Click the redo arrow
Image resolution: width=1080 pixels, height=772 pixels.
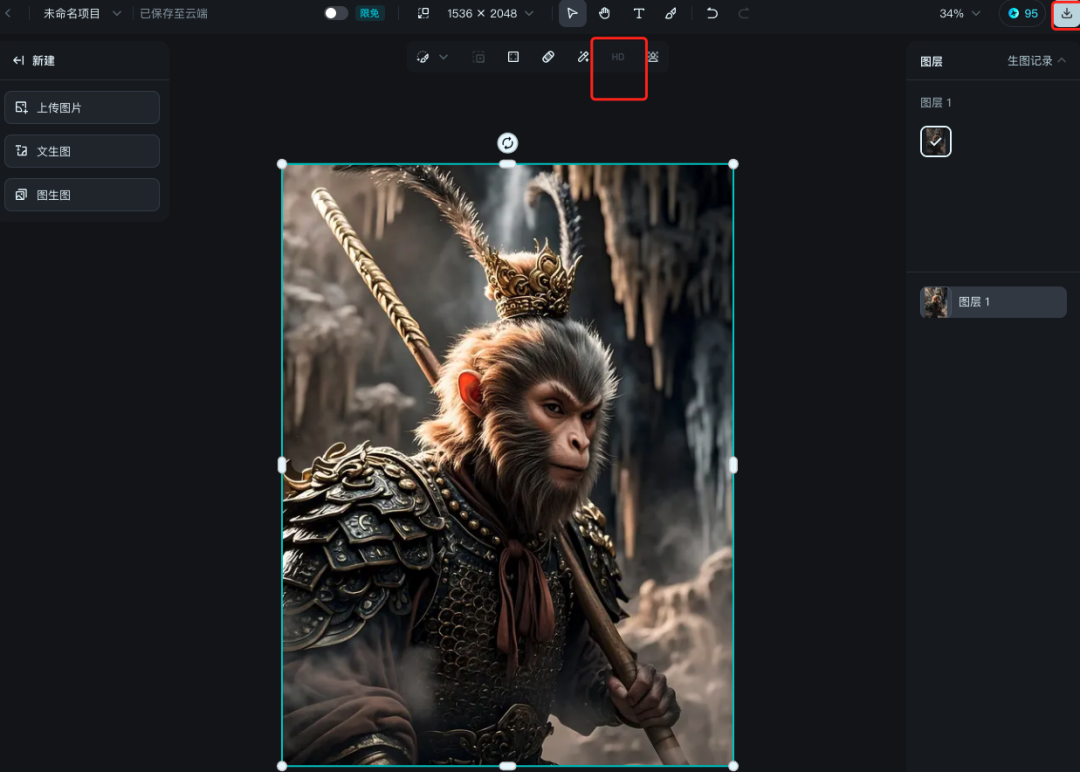[744, 13]
